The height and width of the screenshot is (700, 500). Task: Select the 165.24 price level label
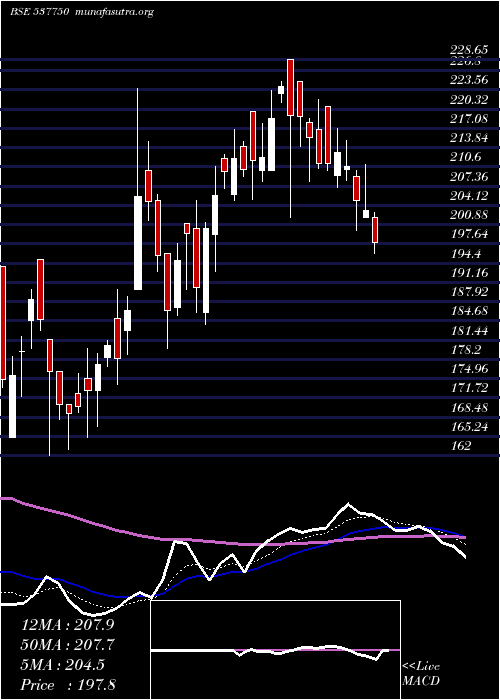point(470,427)
